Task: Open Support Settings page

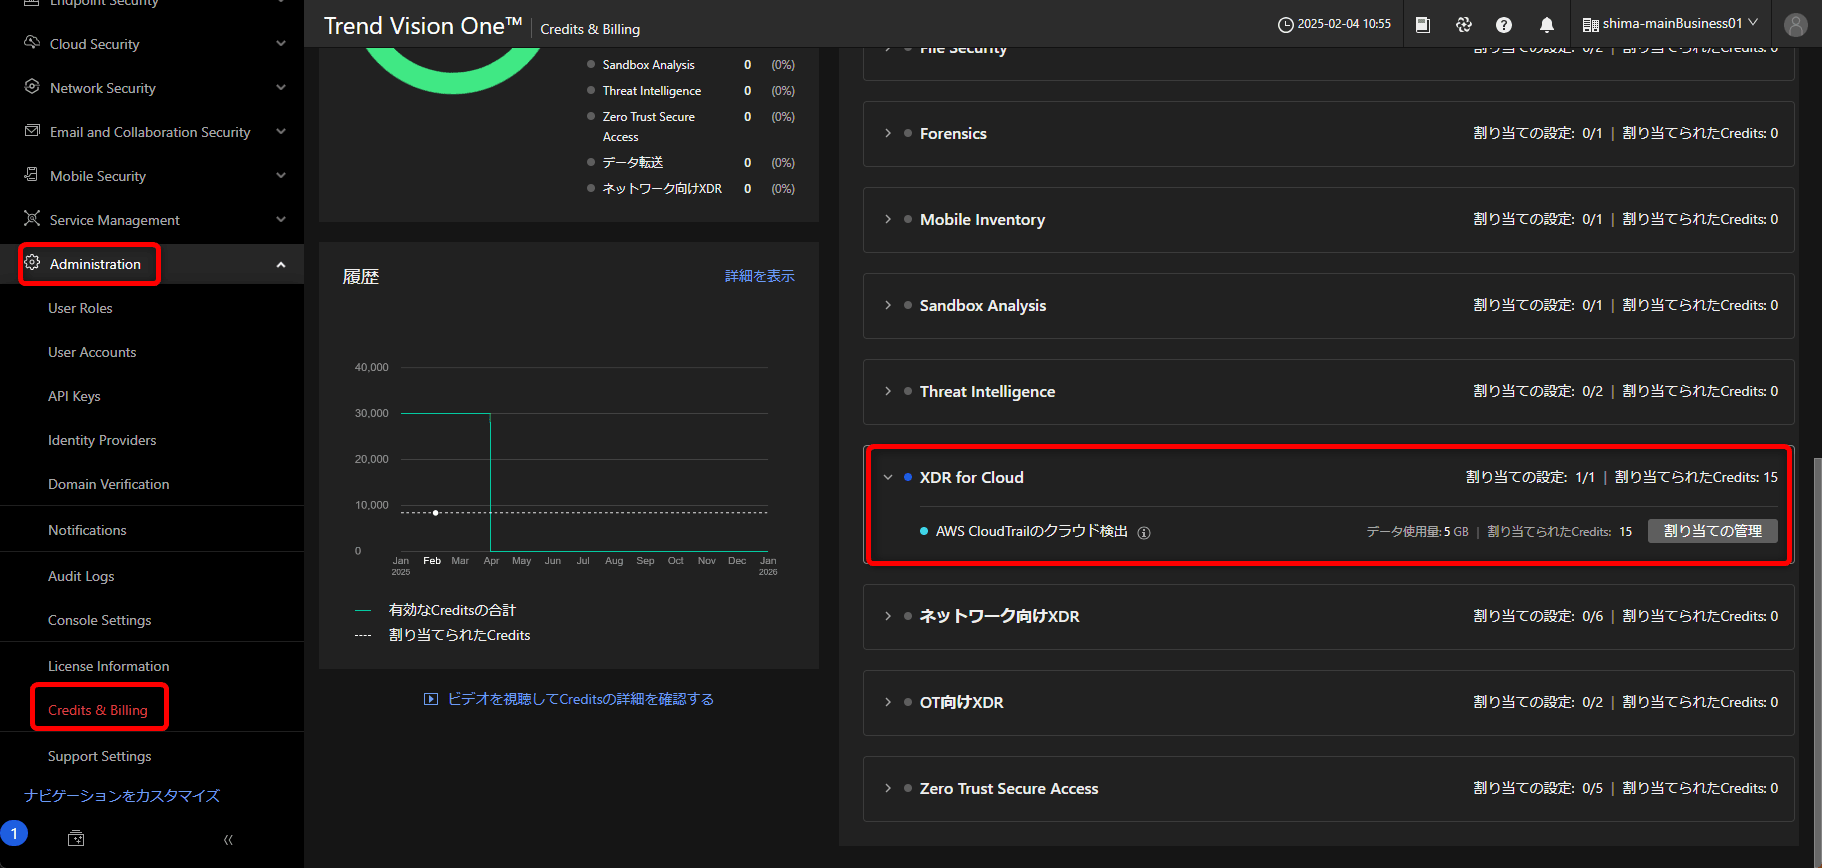Action: click(x=100, y=756)
